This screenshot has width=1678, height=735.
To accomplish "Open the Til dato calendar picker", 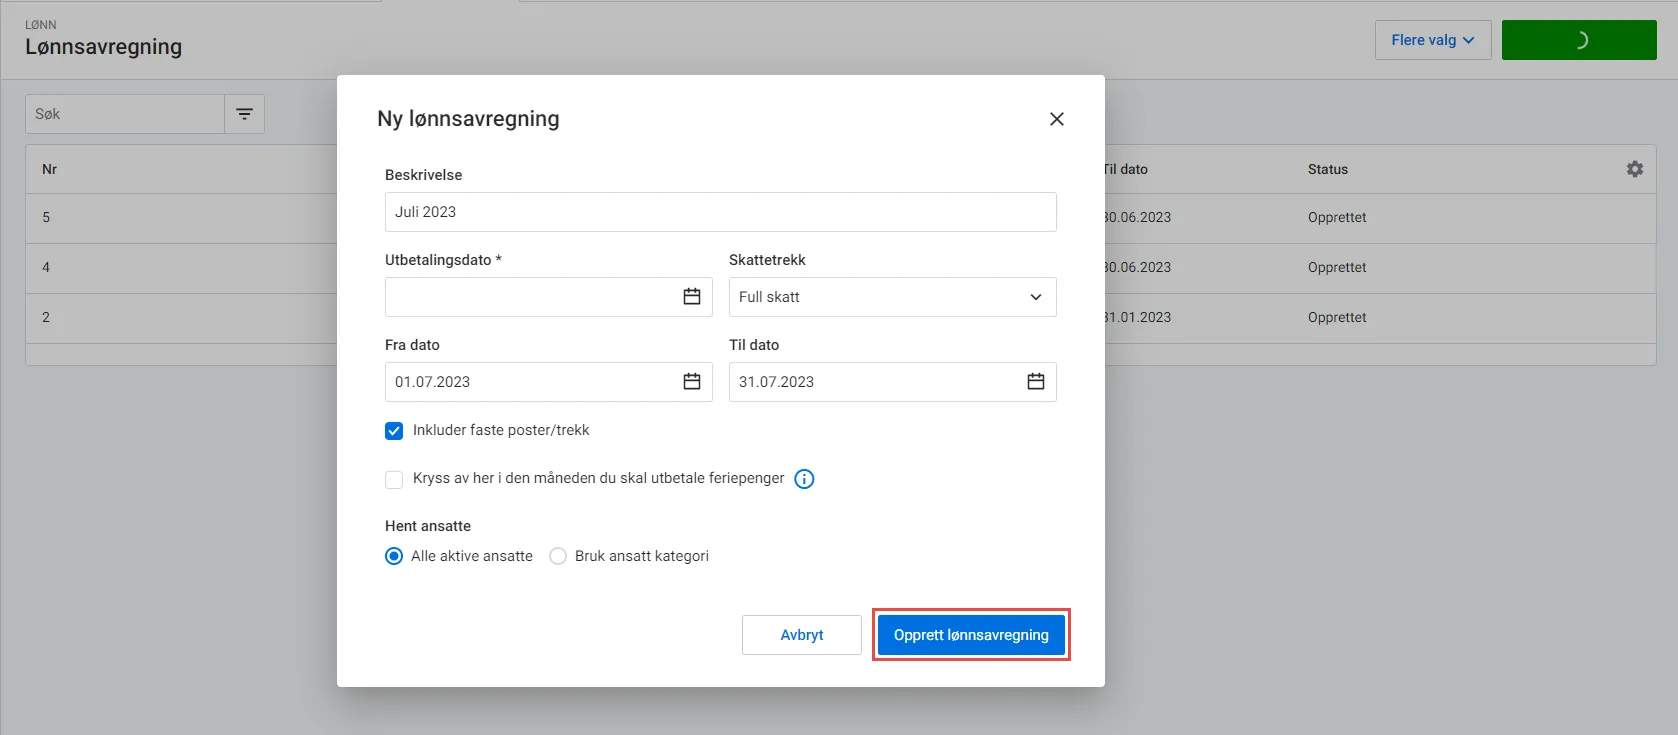I will click(x=1035, y=382).
